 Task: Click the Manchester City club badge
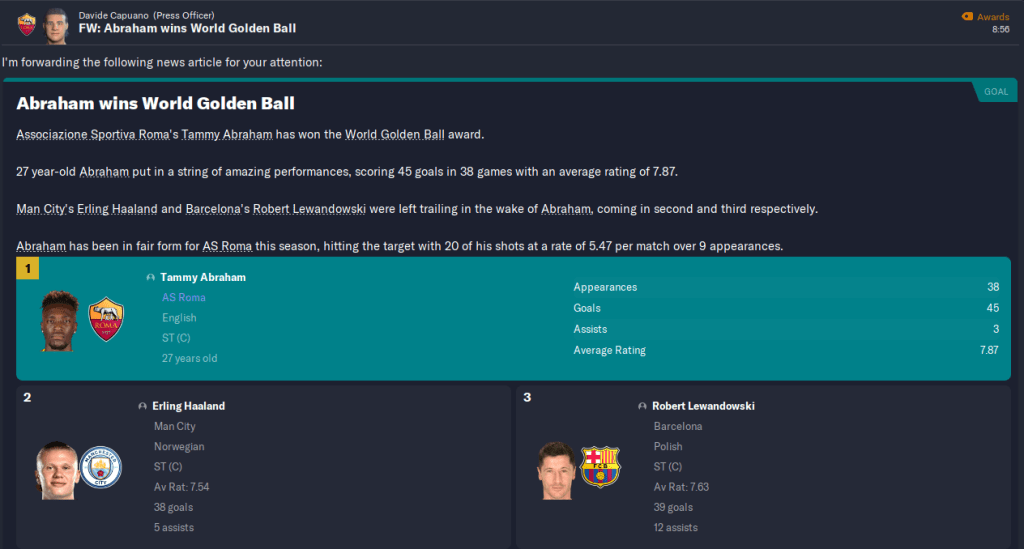pos(100,466)
